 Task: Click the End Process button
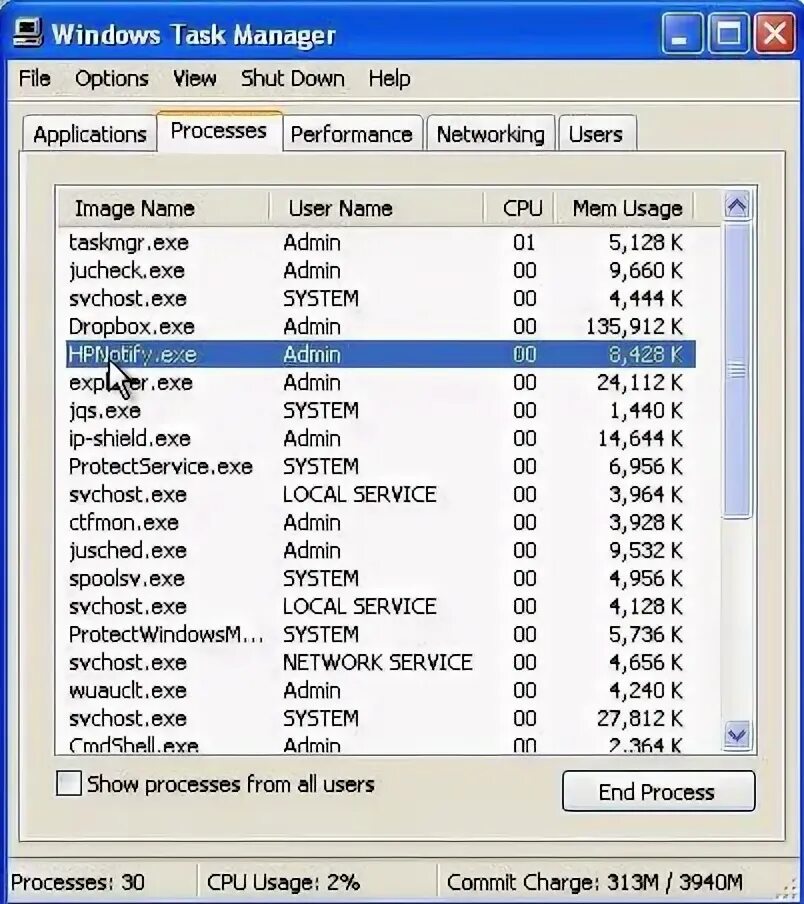click(x=658, y=792)
